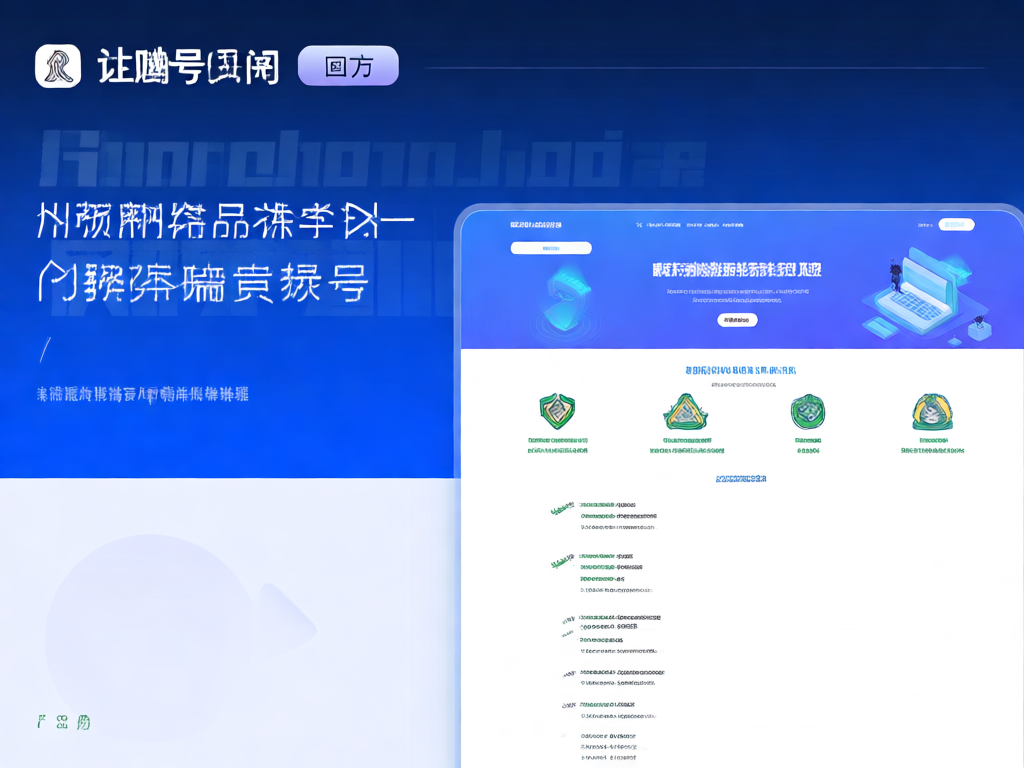The height and width of the screenshot is (768, 1024).
Task: Click the green icon beside second list entry
Action: [562, 562]
